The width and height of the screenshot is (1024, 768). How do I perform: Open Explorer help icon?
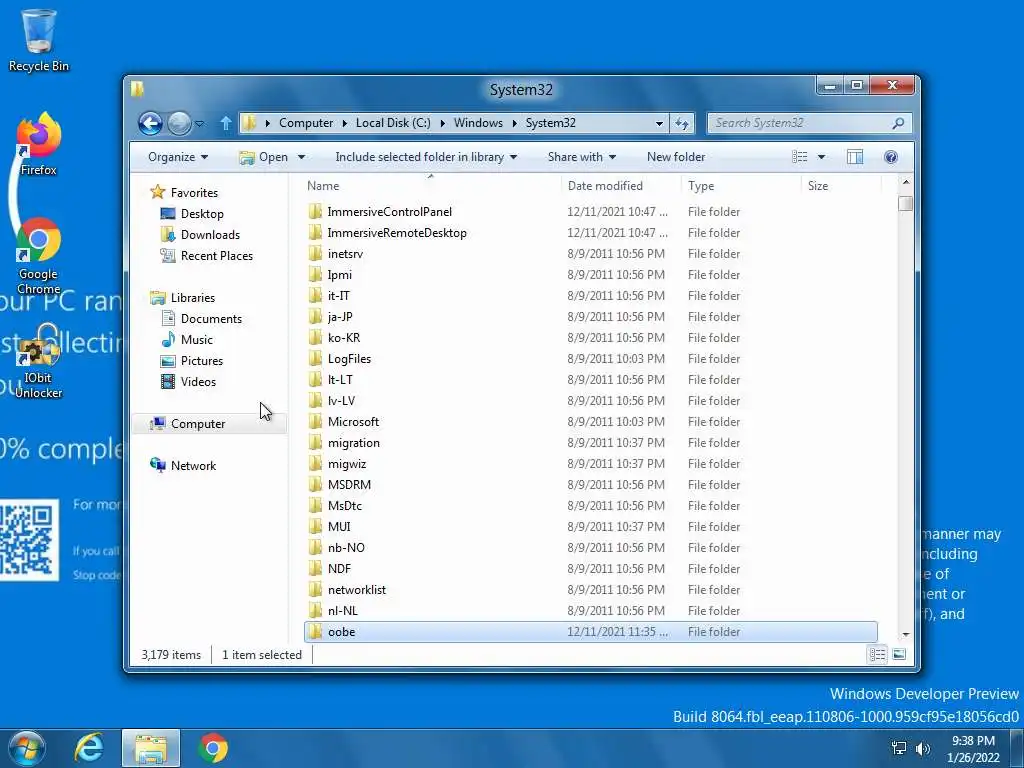click(x=891, y=157)
